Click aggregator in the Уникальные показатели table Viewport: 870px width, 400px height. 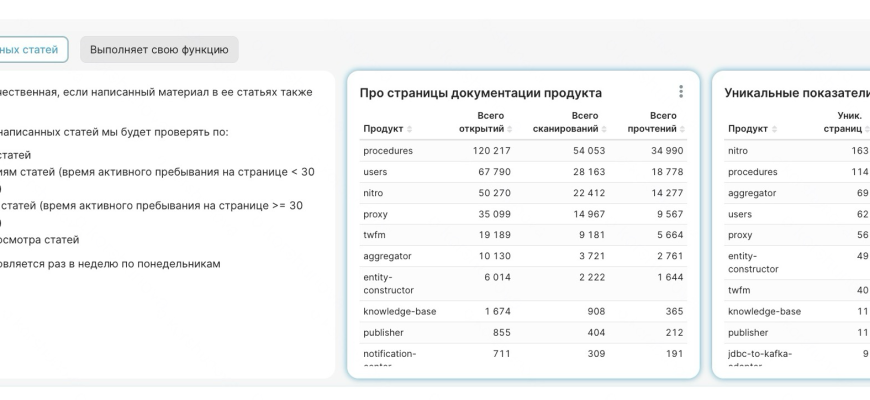[x=752, y=193]
